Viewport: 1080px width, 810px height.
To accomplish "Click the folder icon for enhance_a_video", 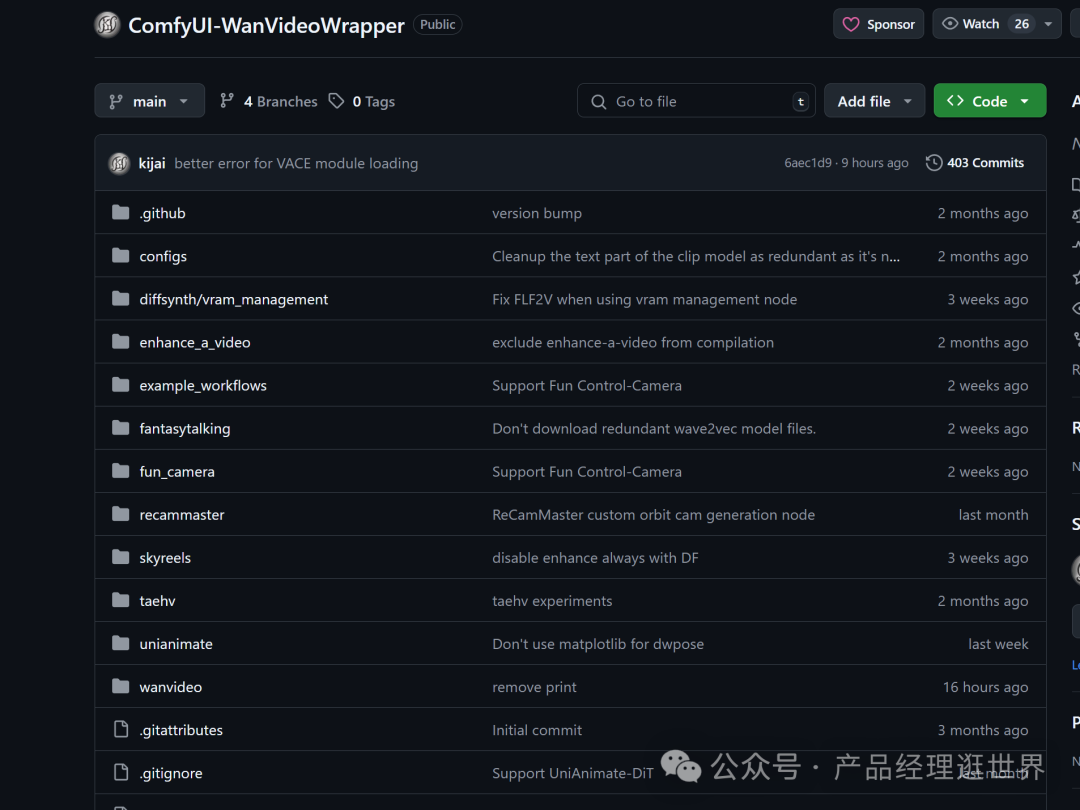I will pyautogui.click(x=121, y=342).
